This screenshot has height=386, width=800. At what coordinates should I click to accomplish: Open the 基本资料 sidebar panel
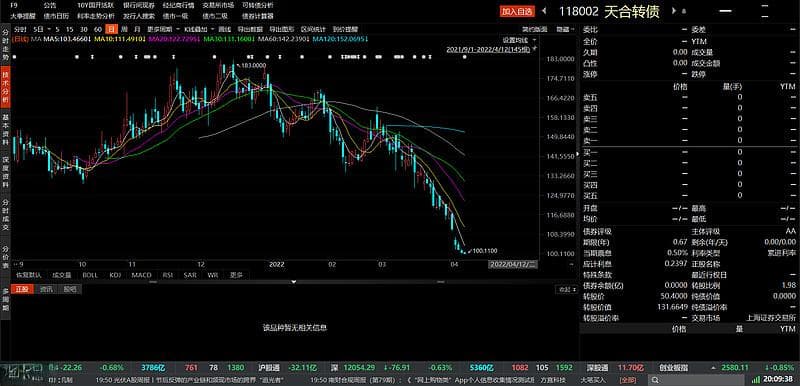click(x=6, y=130)
